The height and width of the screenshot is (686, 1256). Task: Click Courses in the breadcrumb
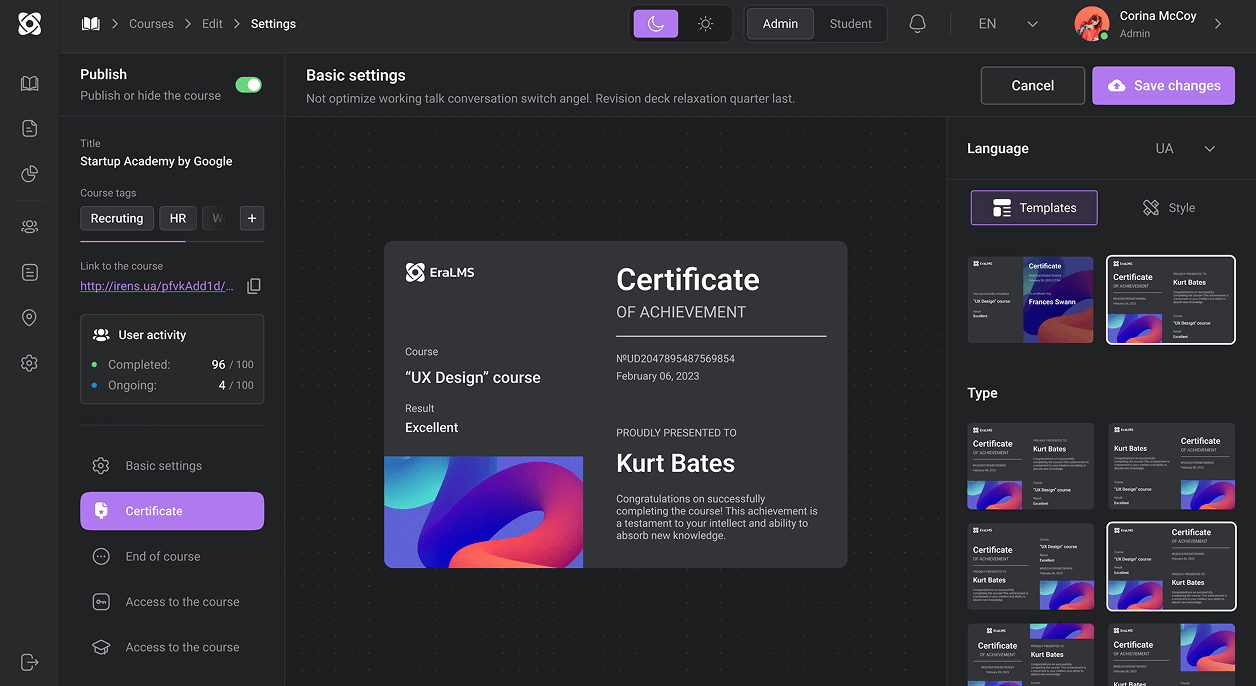151,24
